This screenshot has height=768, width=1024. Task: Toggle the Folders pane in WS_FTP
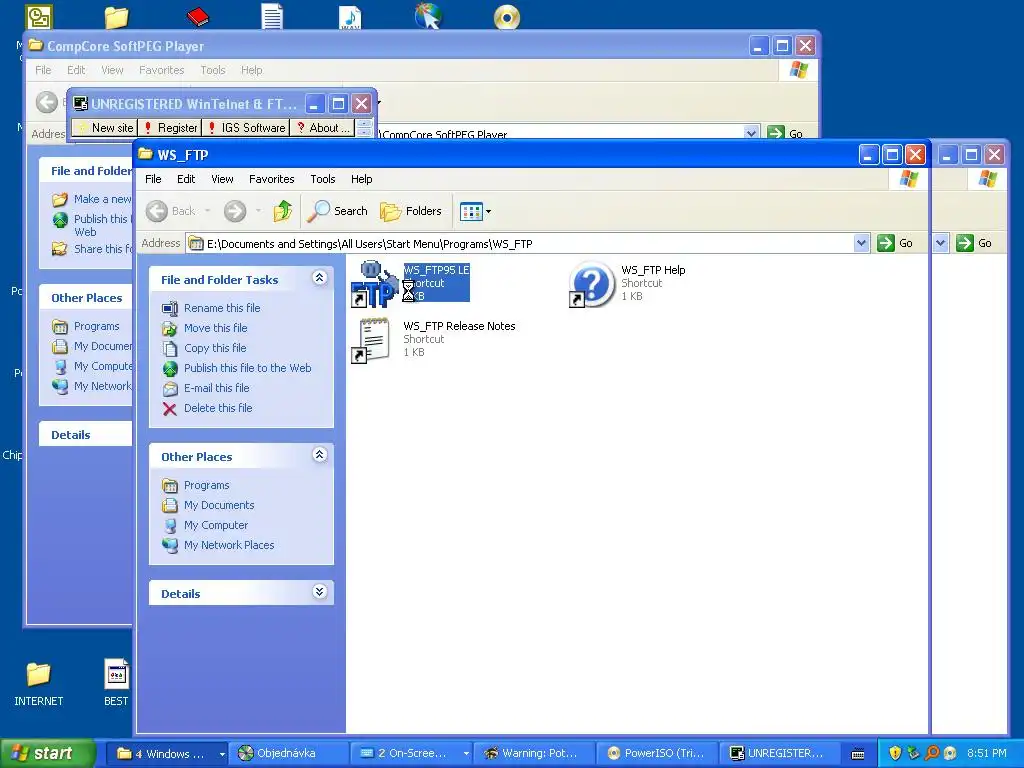[x=411, y=211]
